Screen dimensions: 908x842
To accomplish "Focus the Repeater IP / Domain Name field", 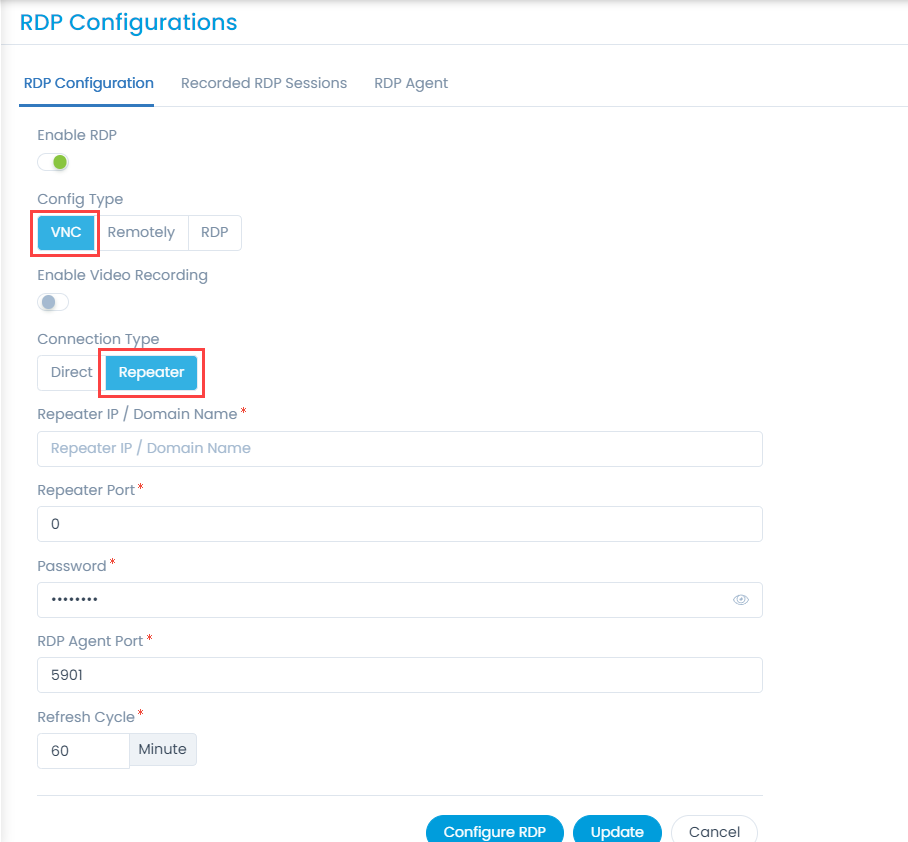I will click(x=400, y=449).
